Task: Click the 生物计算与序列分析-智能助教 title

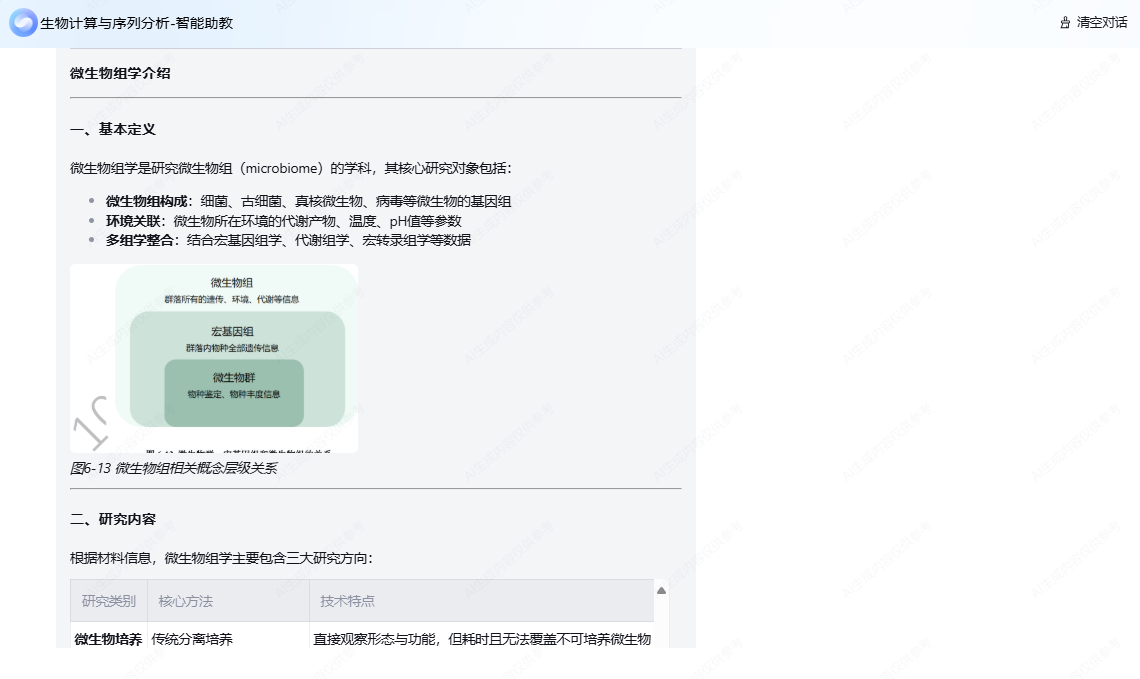Action: click(136, 23)
